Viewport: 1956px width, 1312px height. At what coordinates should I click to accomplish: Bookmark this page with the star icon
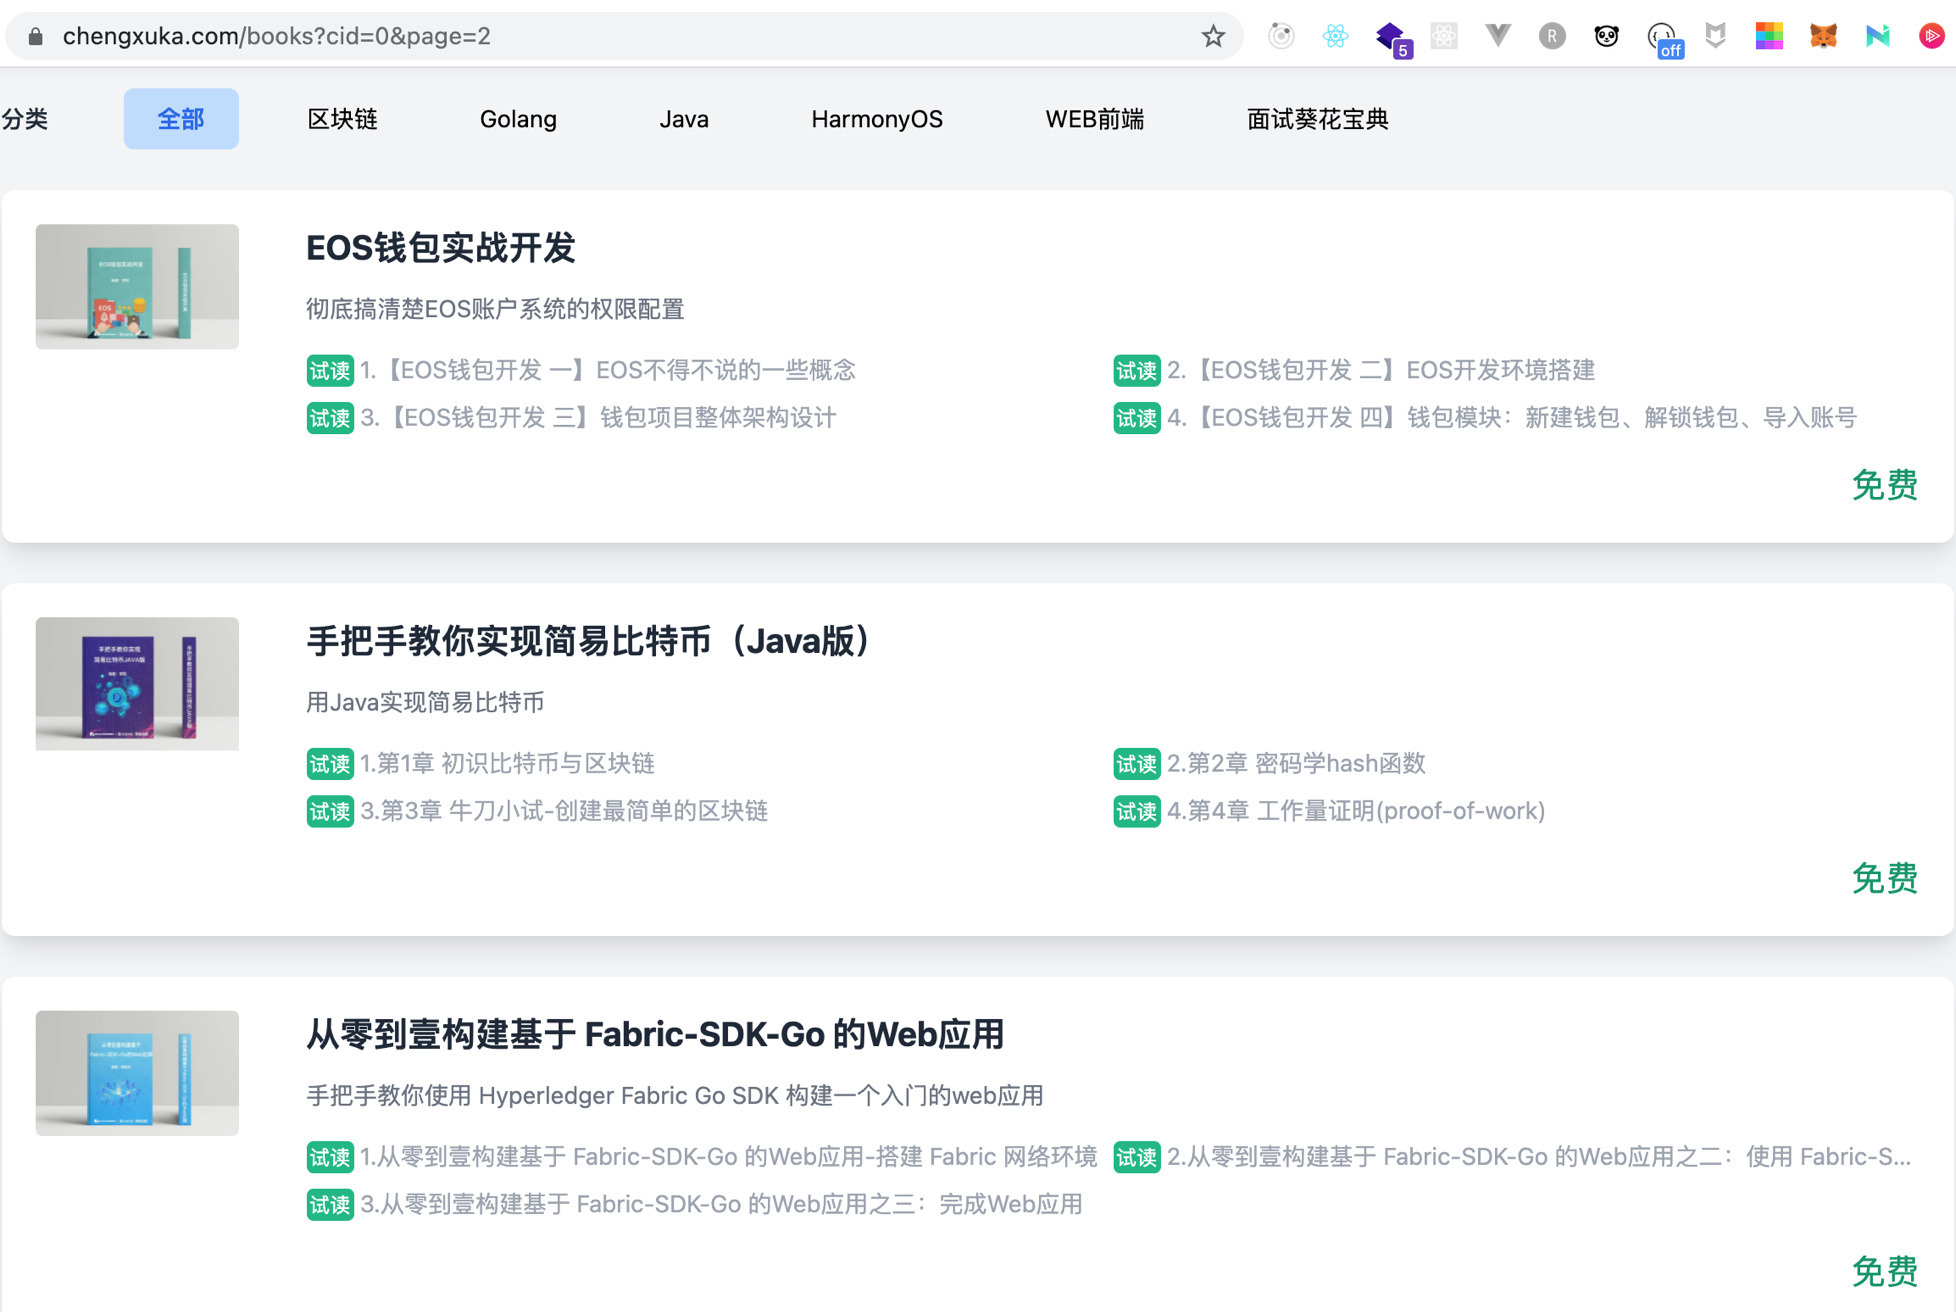(x=1213, y=37)
